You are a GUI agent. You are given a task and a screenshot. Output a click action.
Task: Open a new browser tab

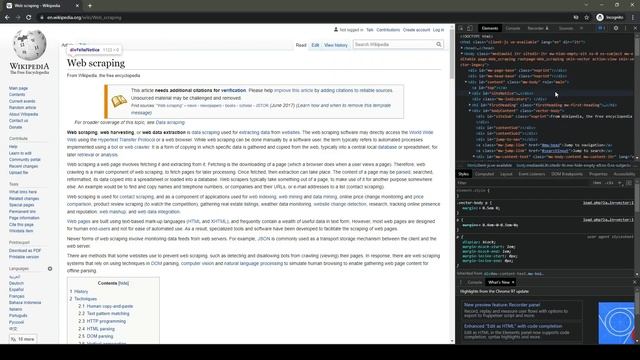(90, 6)
